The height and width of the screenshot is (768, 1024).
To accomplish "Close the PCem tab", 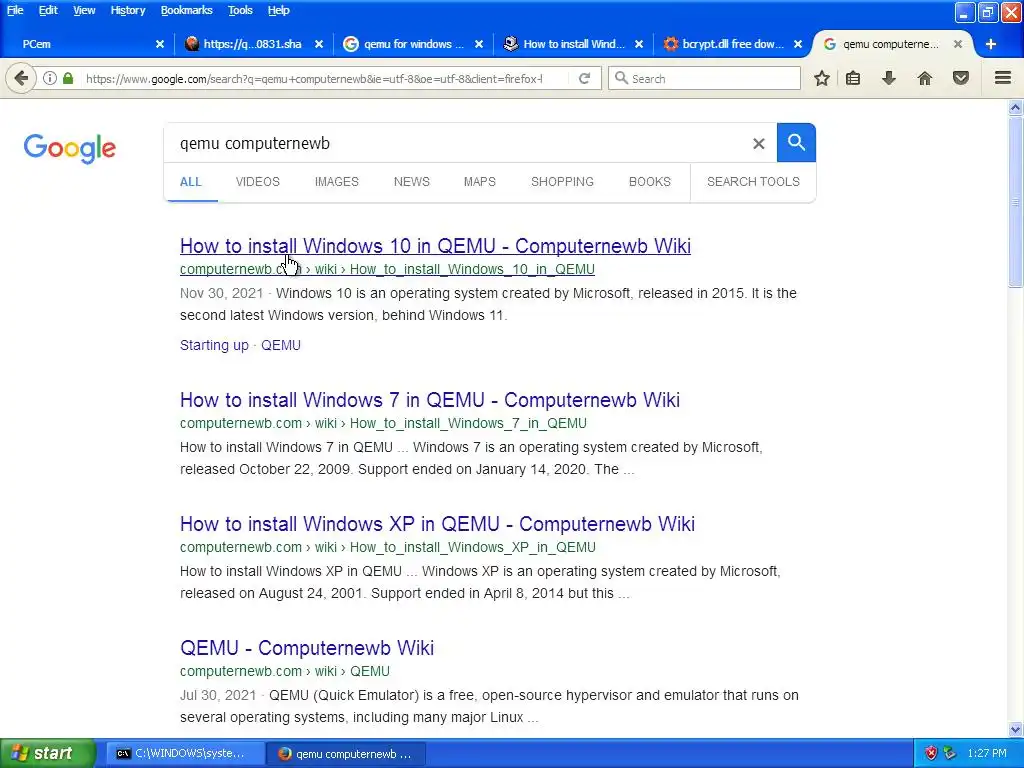I will tap(159, 44).
